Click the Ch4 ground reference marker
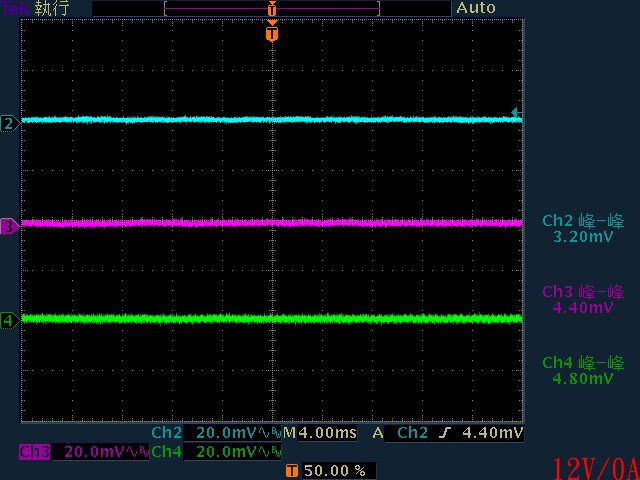The height and width of the screenshot is (480, 640). click(9, 320)
